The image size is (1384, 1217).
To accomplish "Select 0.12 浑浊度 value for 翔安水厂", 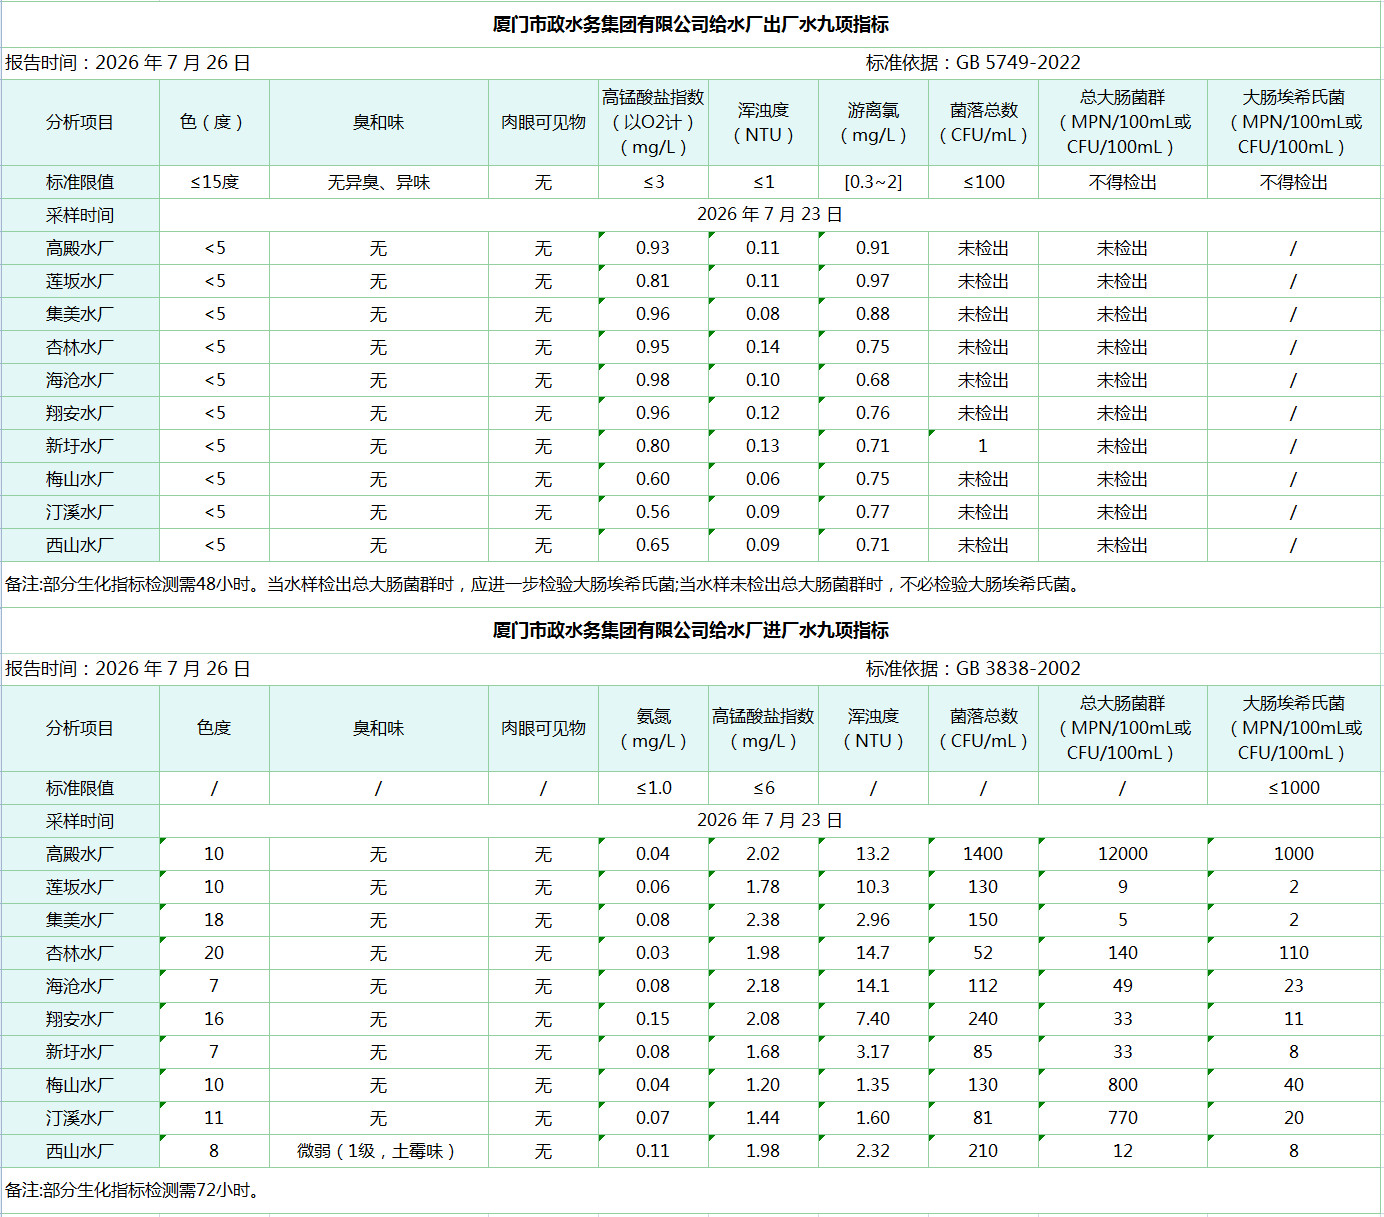I will (763, 413).
